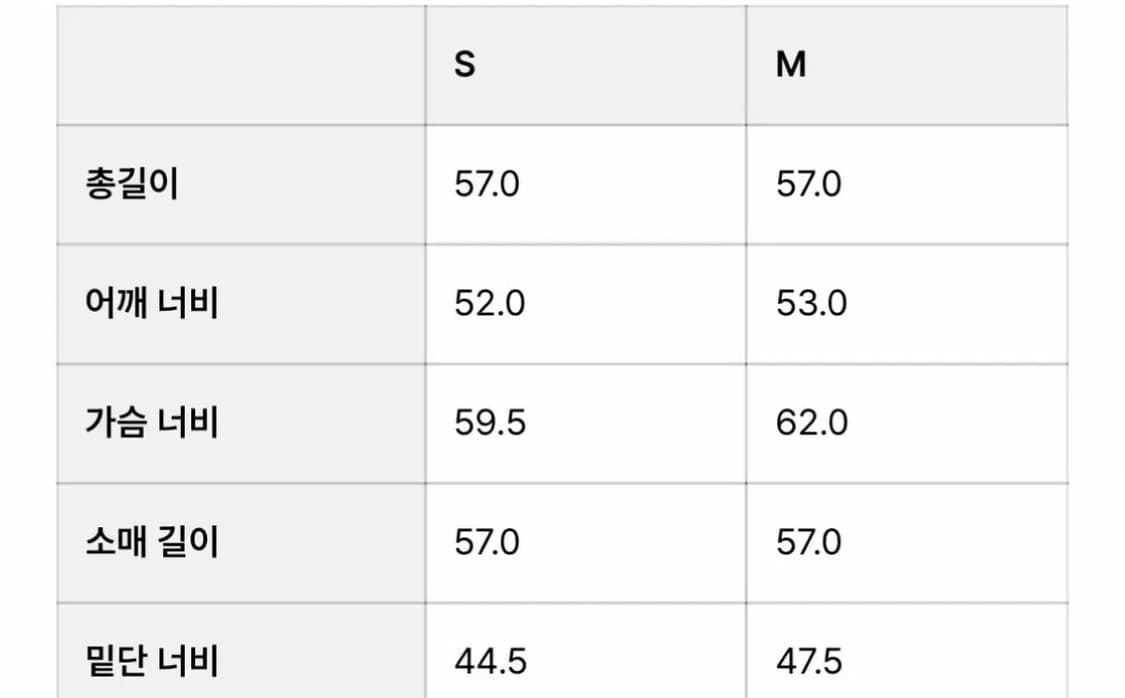Click the M size column header
The width and height of the screenshot is (1125, 698).
tap(791, 65)
